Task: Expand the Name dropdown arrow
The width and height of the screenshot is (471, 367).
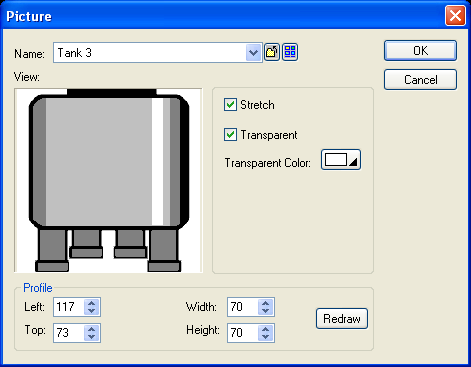Action: (253, 52)
